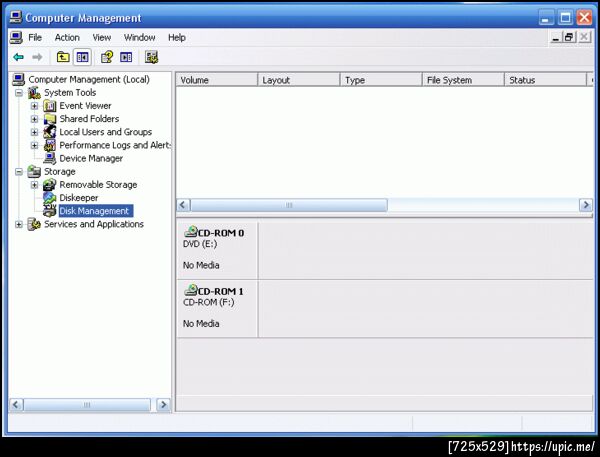The height and width of the screenshot is (457, 600).
Task: Click the Up one level folder icon
Action: [x=63, y=57]
